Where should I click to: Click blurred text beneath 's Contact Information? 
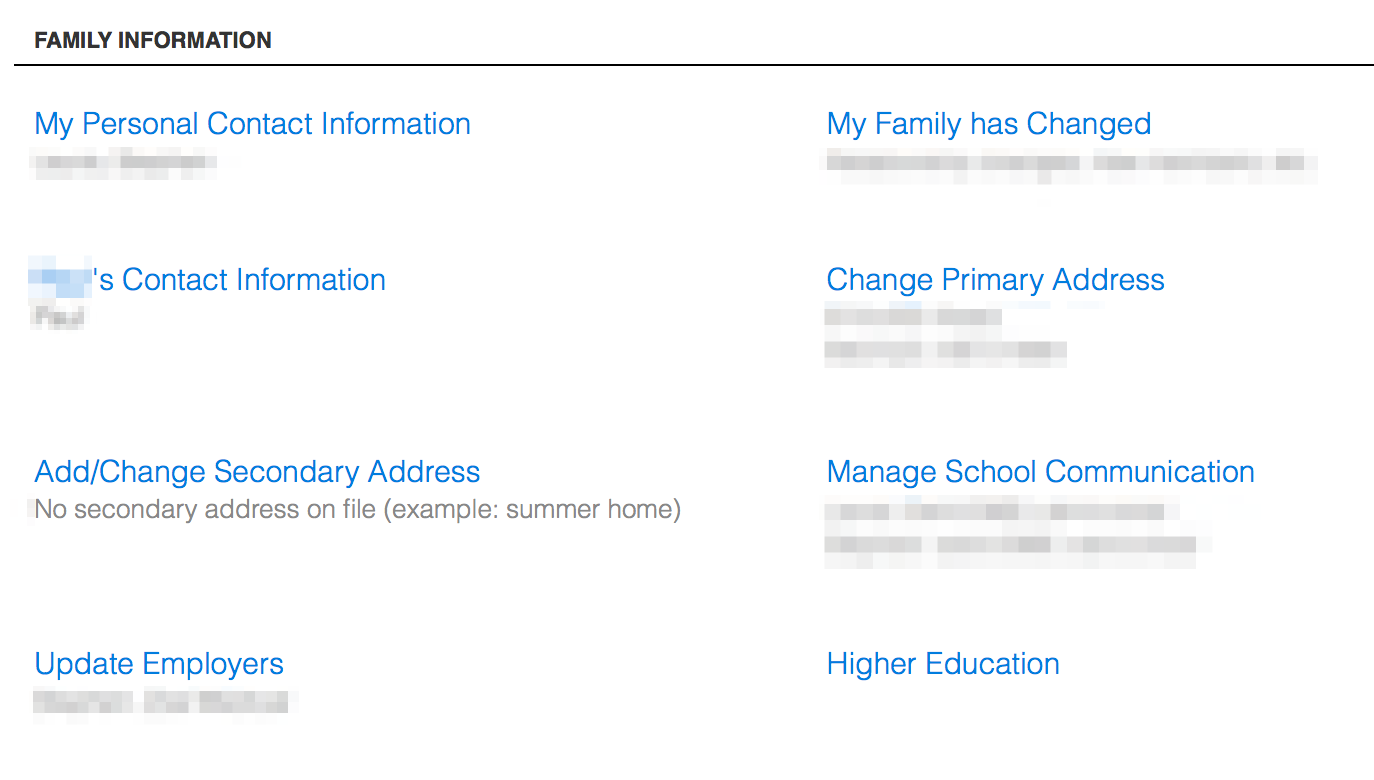coord(59,317)
